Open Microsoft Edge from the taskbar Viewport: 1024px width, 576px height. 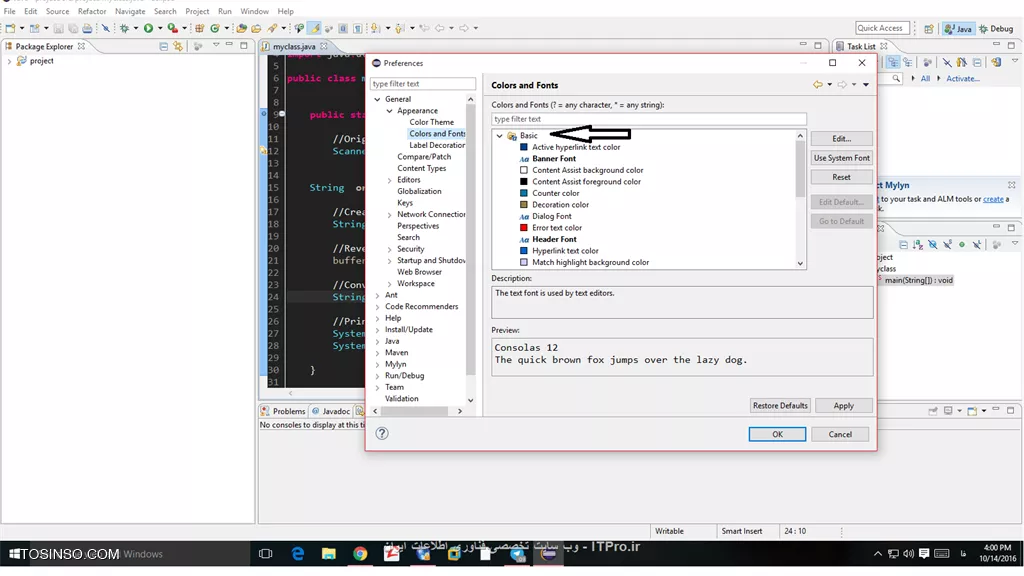coord(297,554)
